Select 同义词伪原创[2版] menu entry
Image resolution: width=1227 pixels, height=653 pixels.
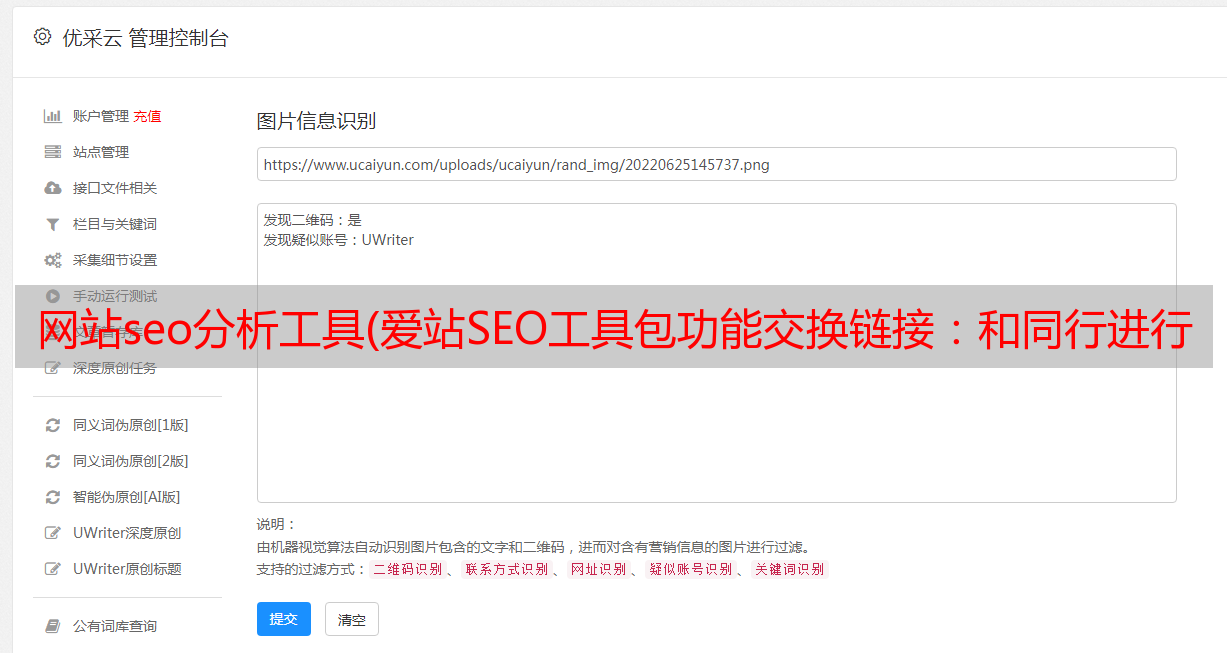(131, 461)
